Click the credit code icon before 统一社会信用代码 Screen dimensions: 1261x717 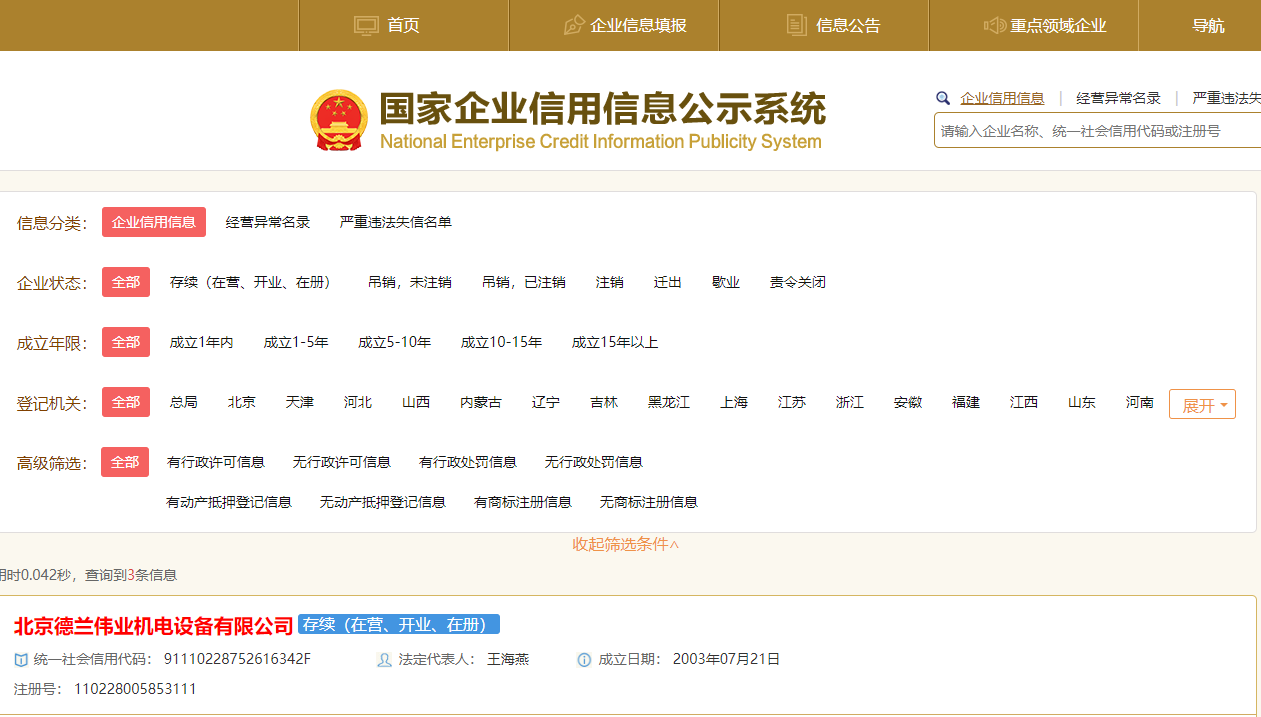coord(21,660)
